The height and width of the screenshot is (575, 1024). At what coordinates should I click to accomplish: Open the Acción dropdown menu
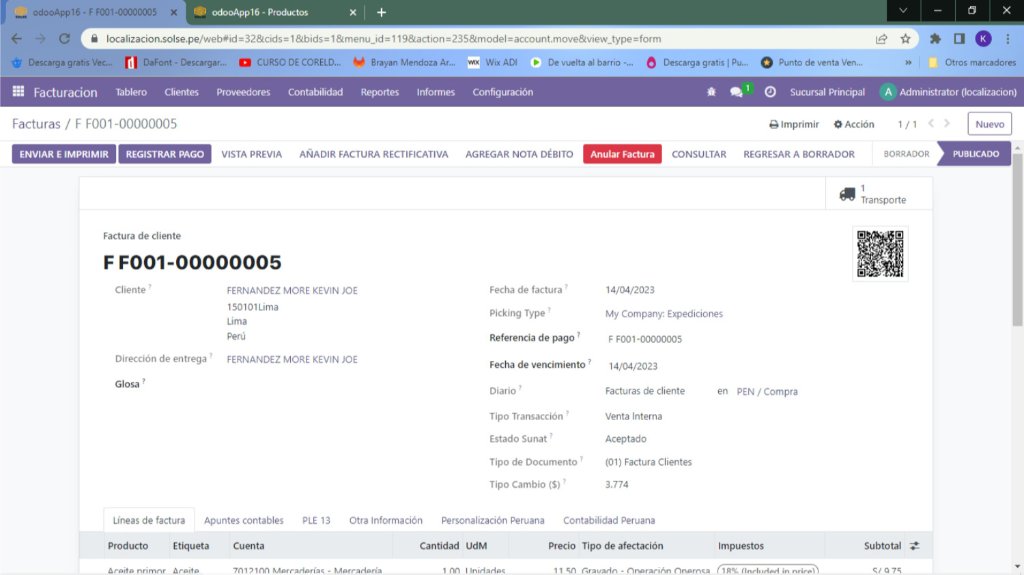pyautogui.click(x=853, y=125)
